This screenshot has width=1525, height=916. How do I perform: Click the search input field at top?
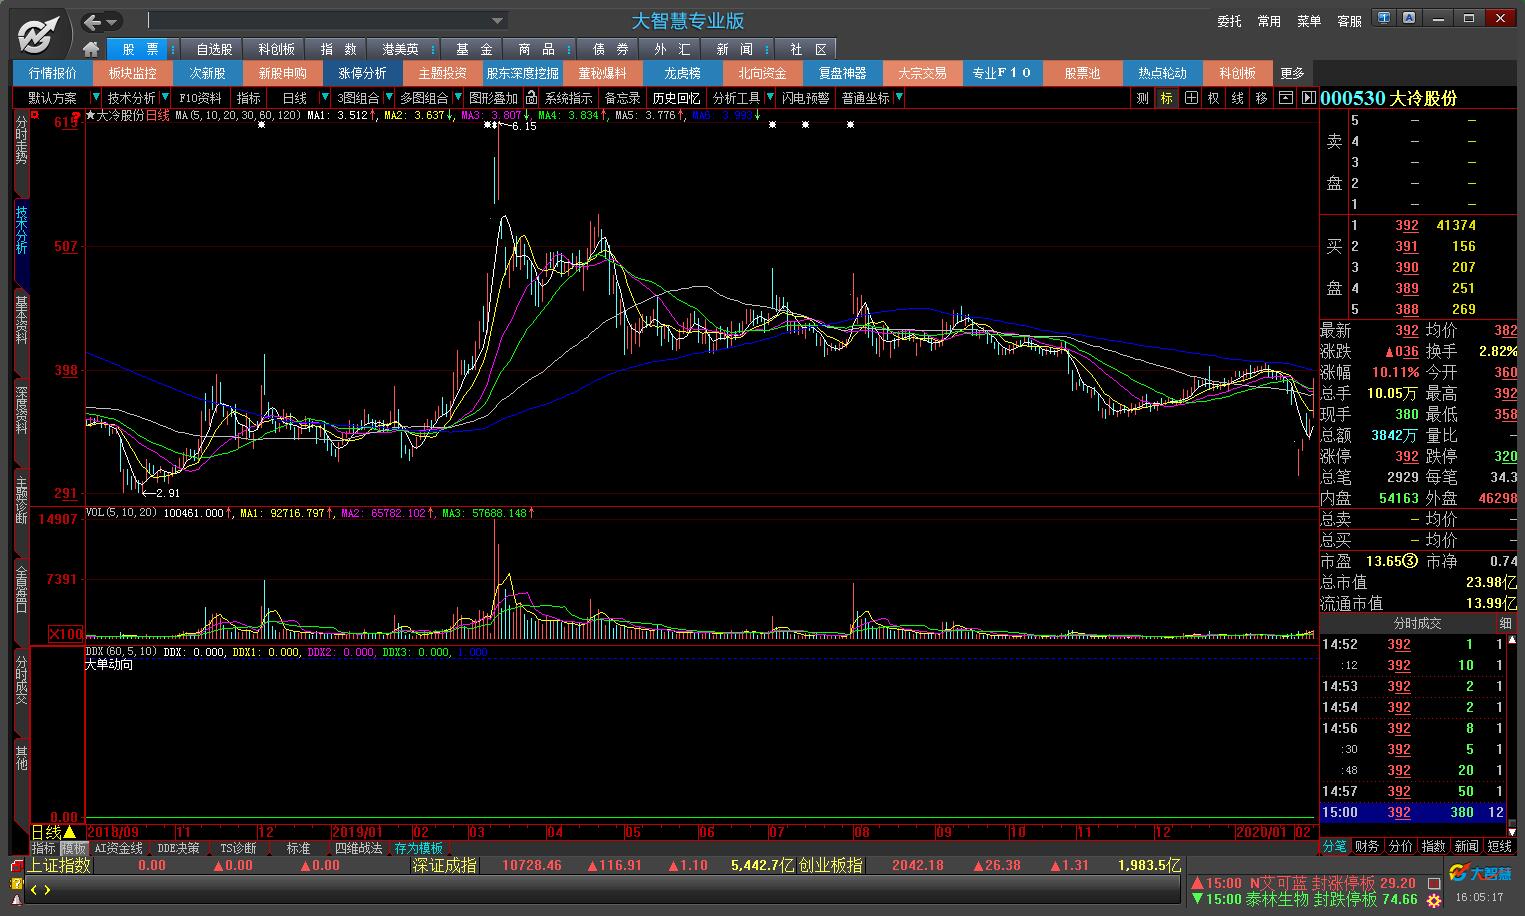[x=318, y=21]
